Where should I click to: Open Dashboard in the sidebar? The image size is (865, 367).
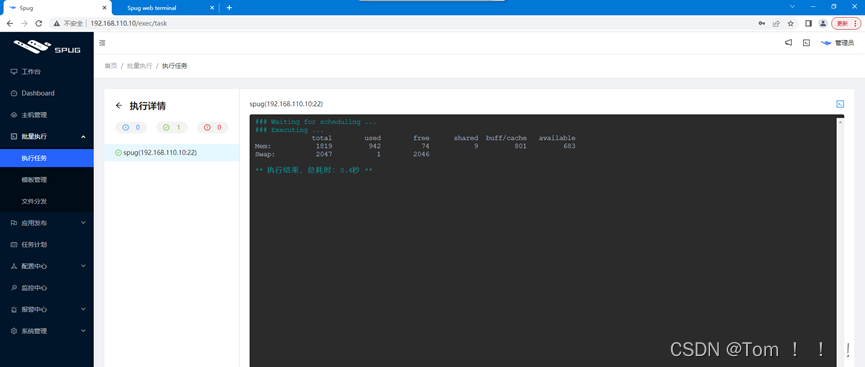[x=47, y=93]
